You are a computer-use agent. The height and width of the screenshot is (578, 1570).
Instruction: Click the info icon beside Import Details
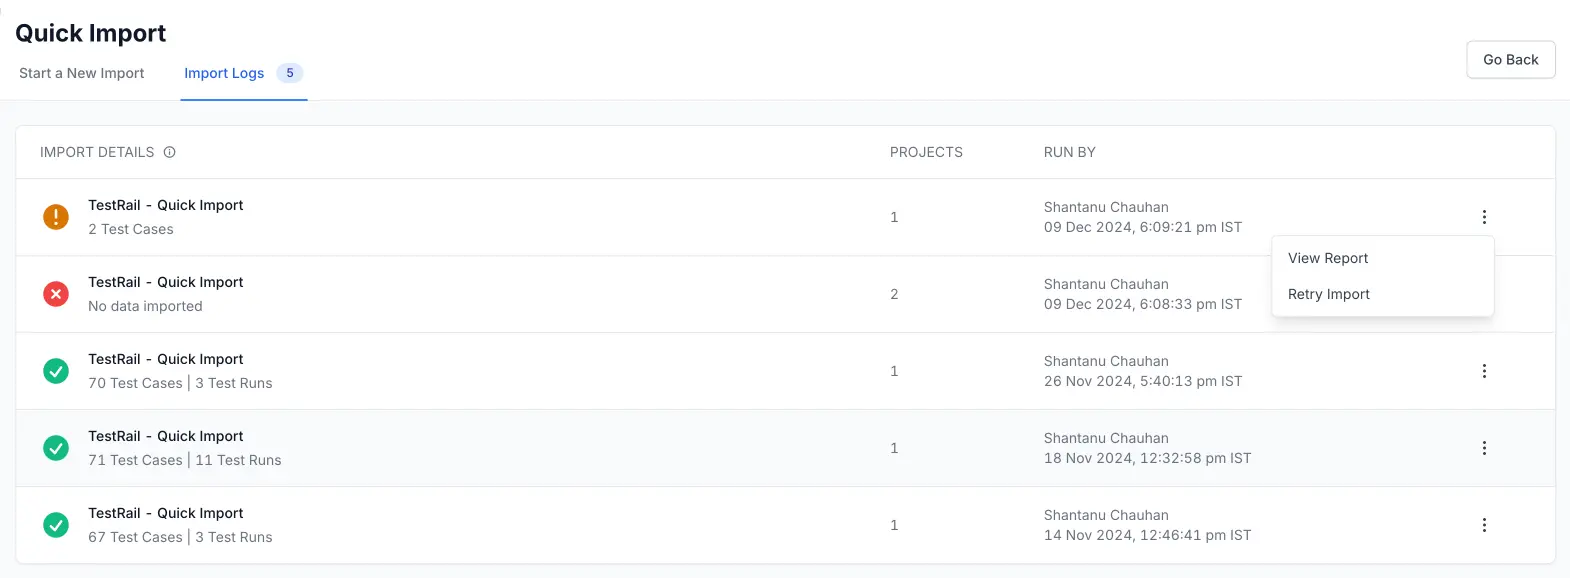(x=170, y=152)
